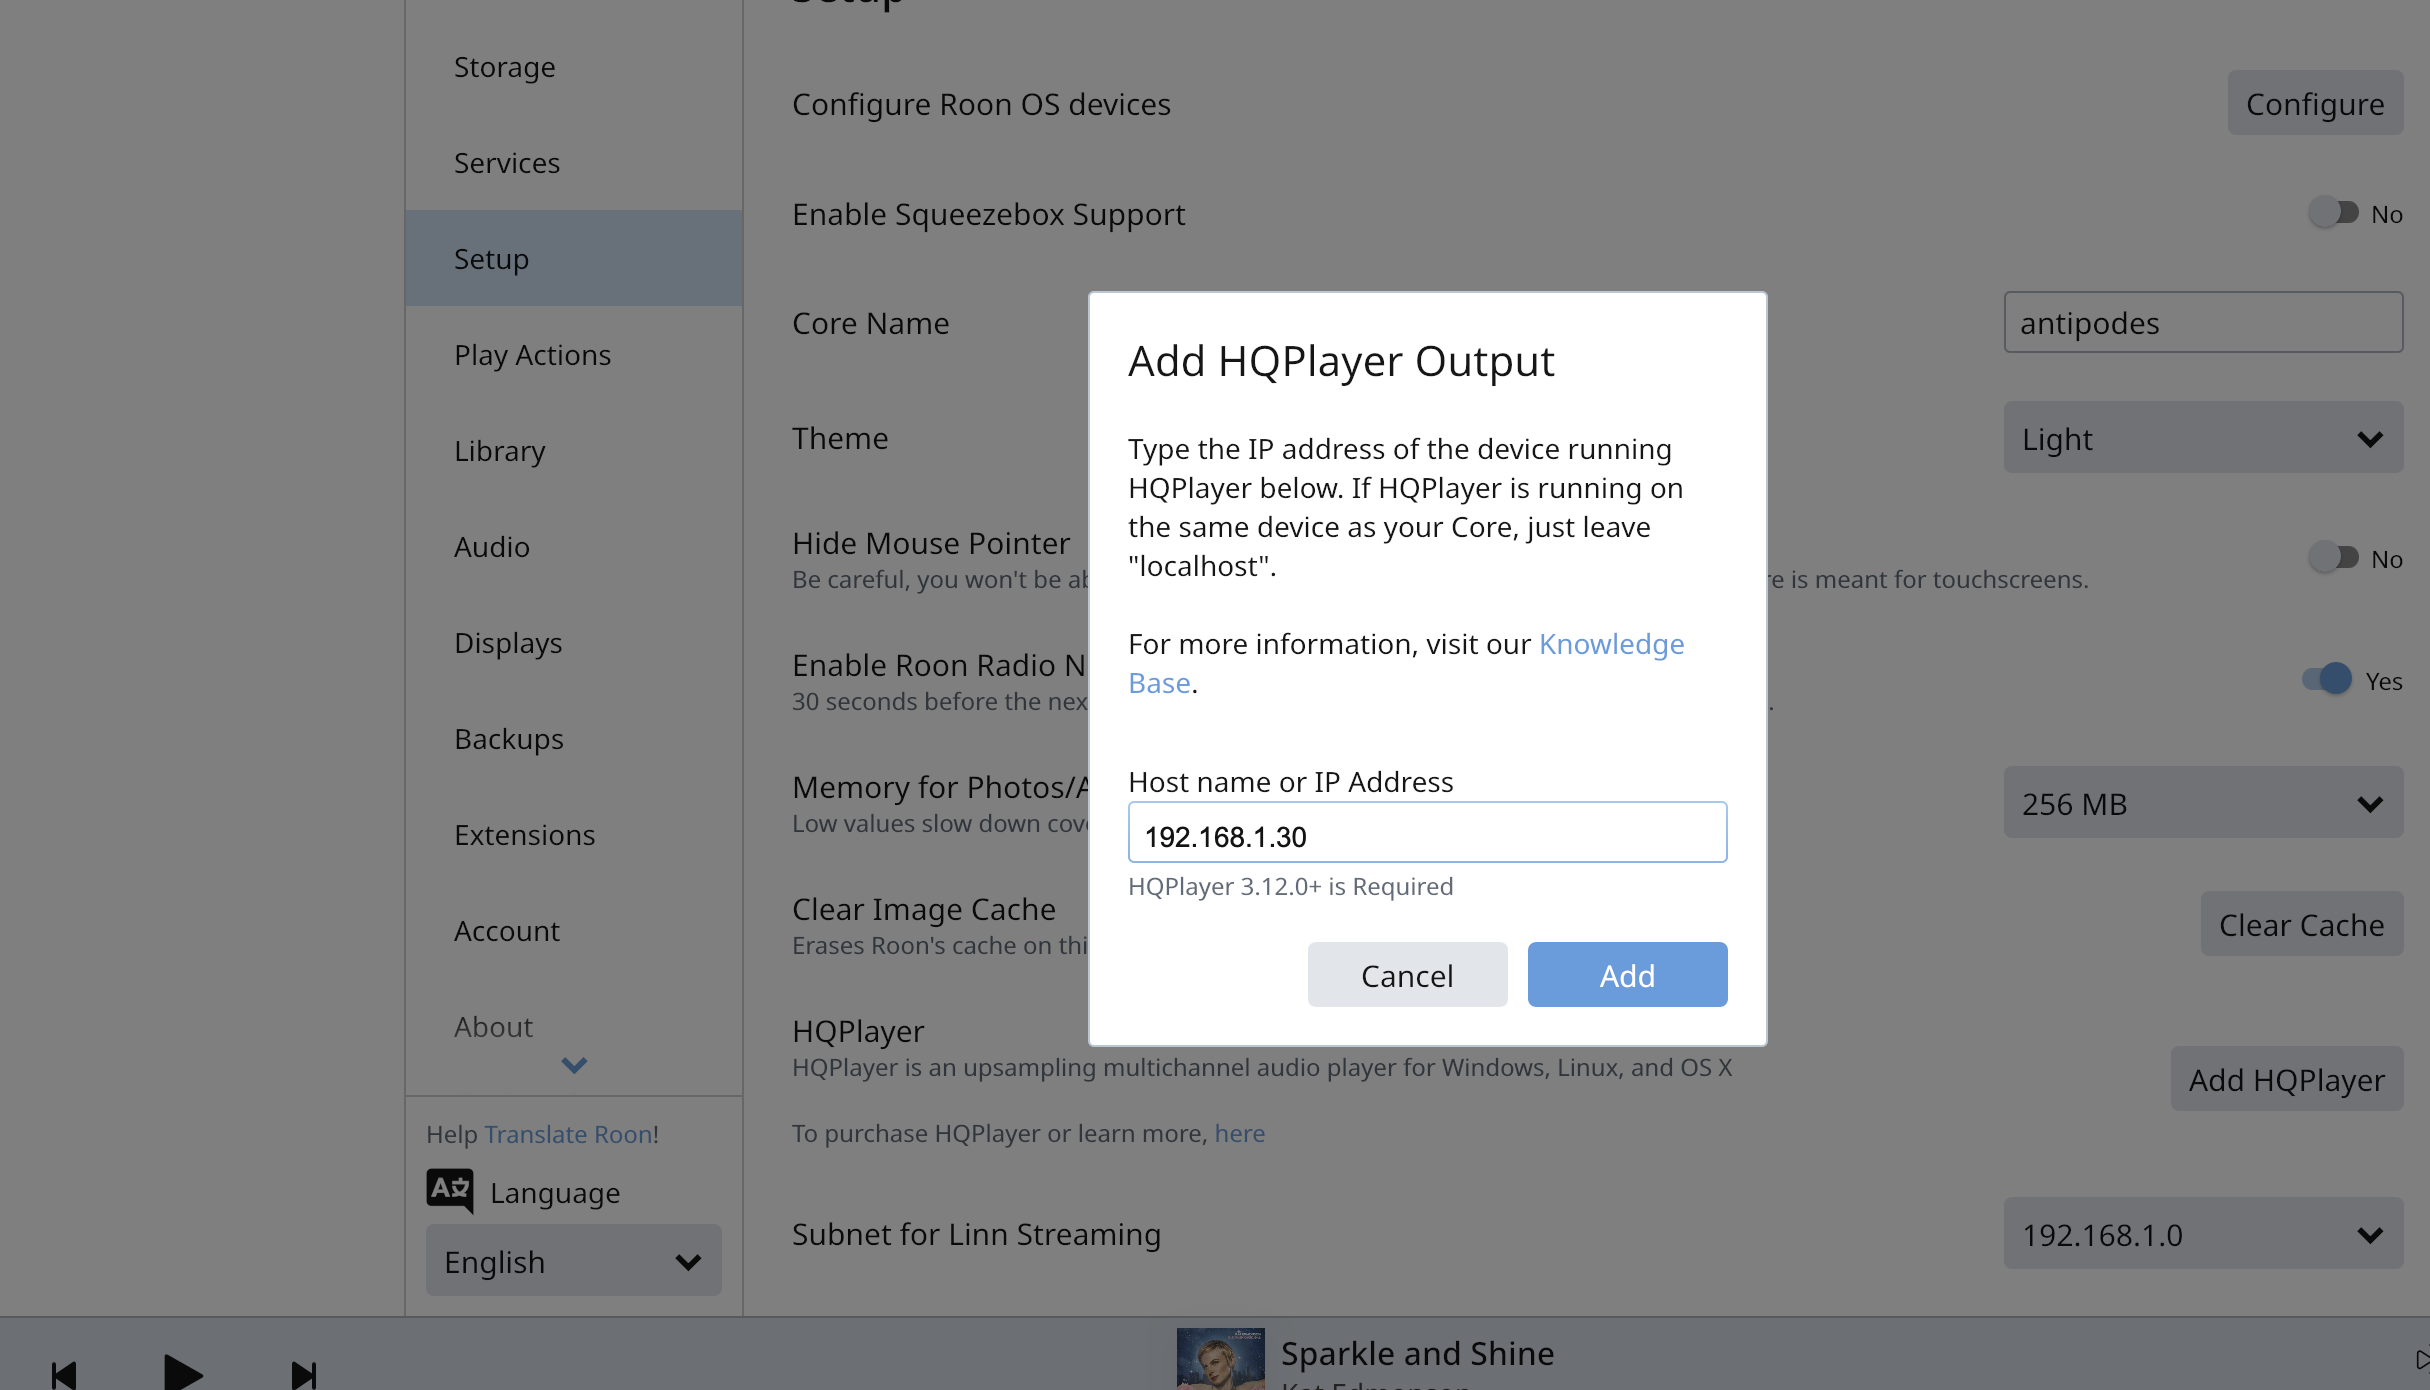Turn off Enable Roon Radio switch

(2326, 679)
